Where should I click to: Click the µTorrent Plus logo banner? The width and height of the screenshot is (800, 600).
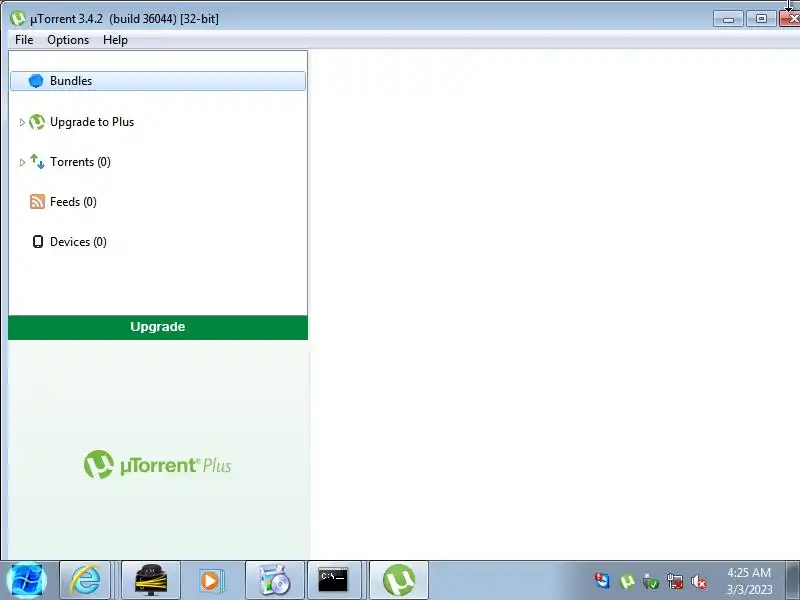click(158, 464)
